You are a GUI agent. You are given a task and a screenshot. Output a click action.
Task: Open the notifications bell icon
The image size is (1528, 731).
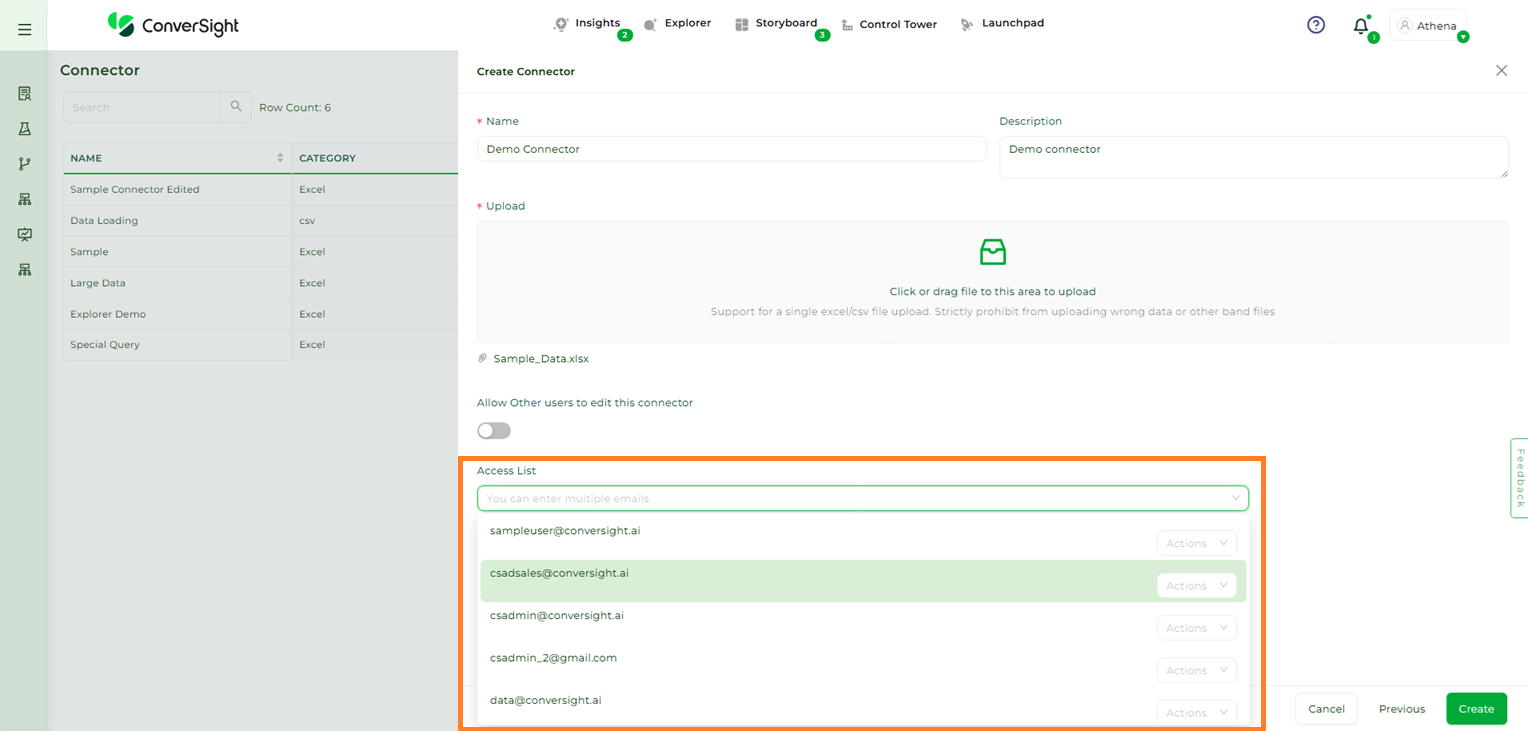click(x=1360, y=26)
